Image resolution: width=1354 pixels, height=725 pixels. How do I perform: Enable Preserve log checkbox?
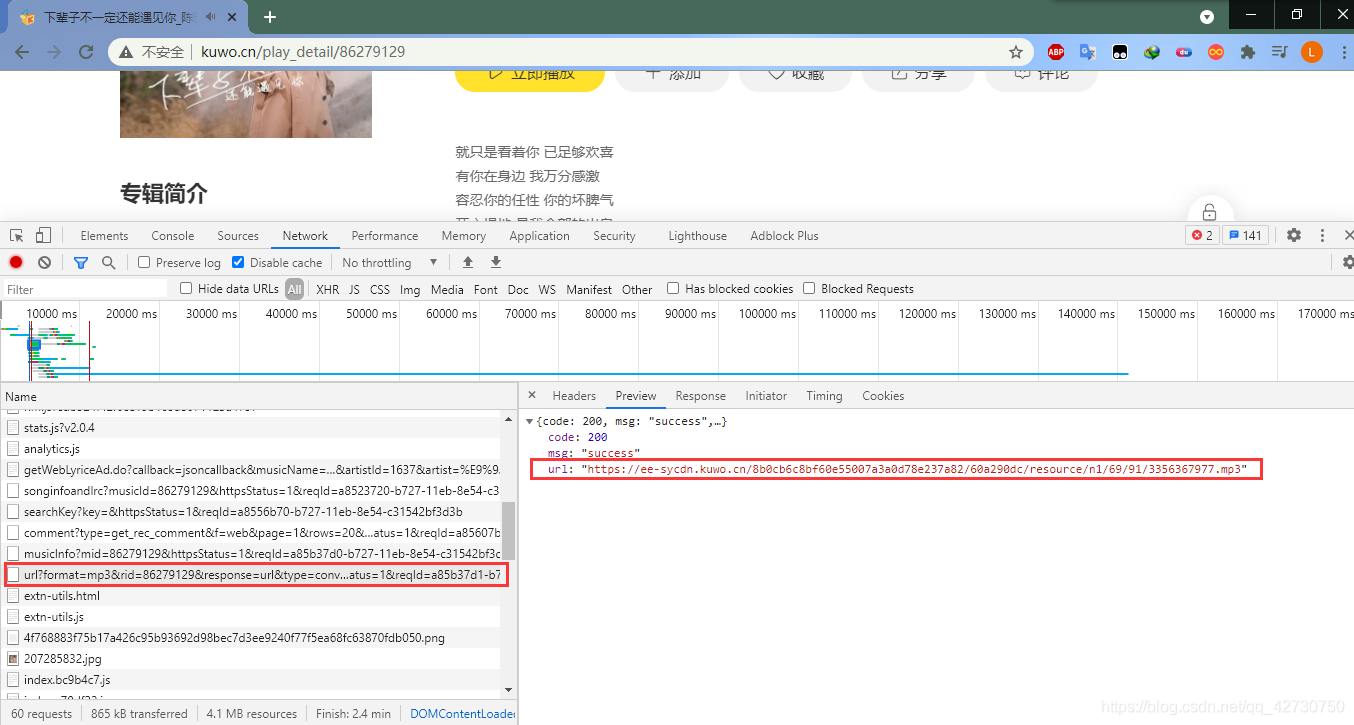point(144,262)
